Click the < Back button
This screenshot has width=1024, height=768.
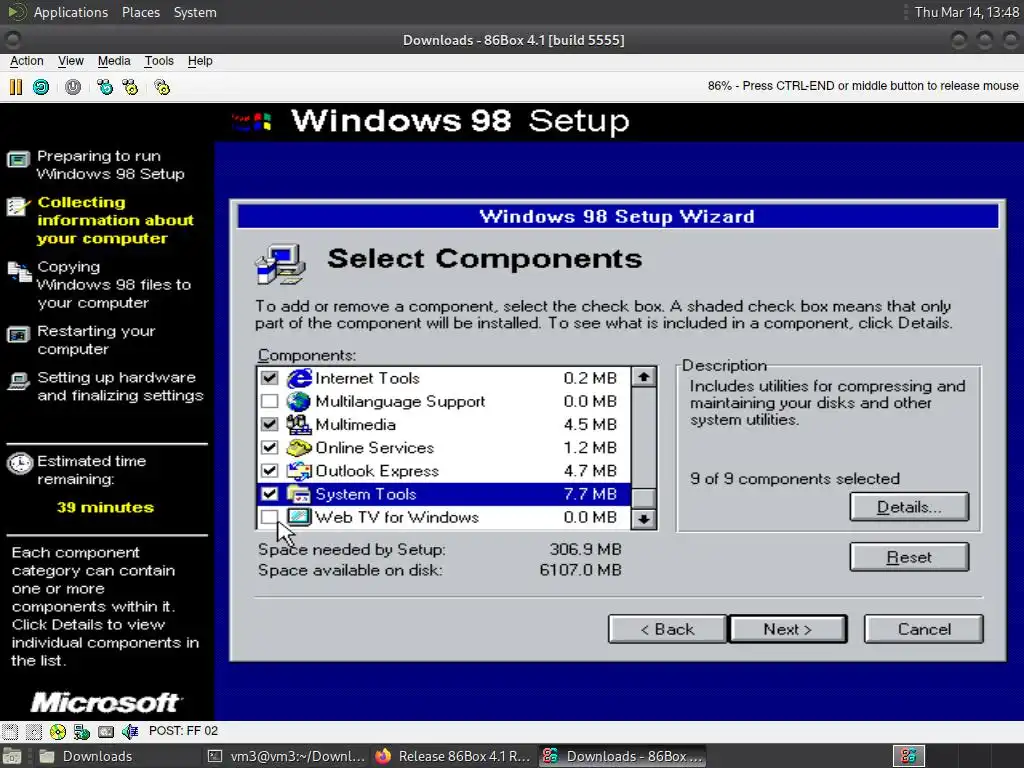coord(667,629)
